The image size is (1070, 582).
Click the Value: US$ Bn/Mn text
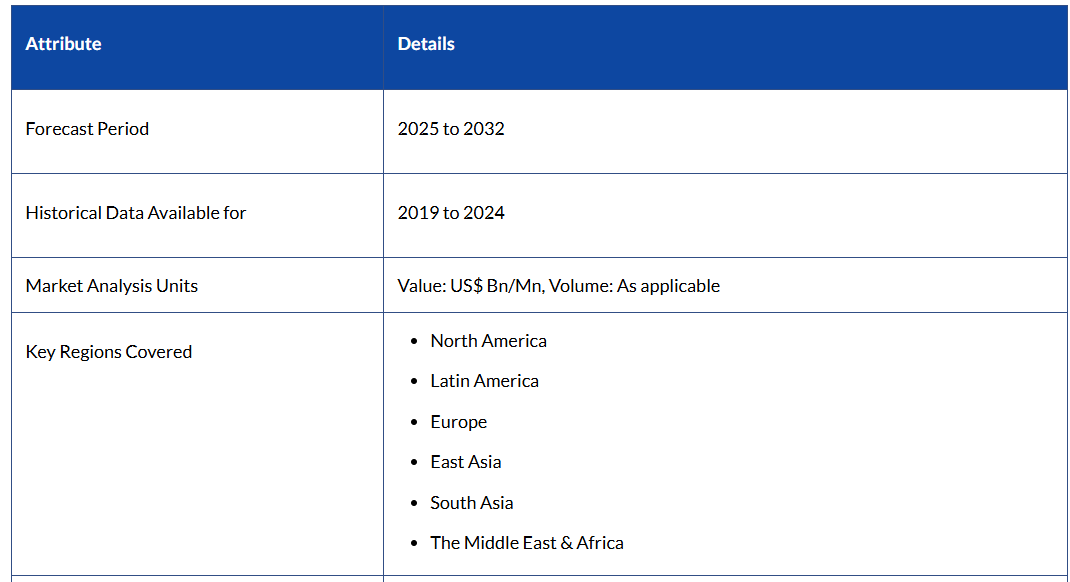click(x=470, y=286)
